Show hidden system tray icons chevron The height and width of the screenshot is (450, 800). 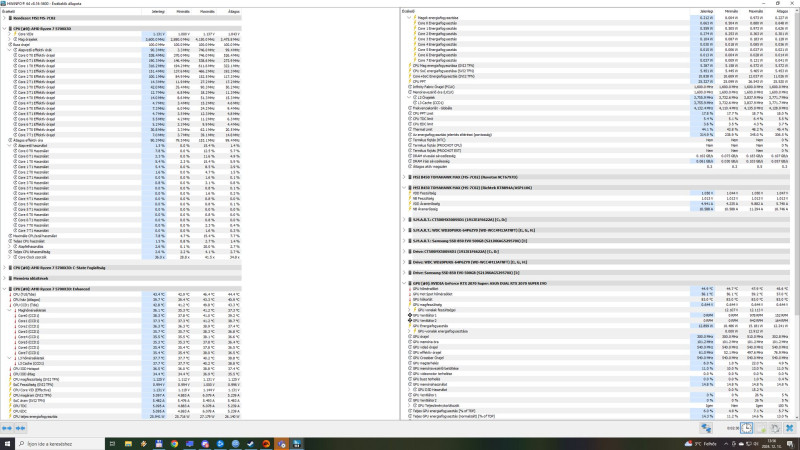coord(726,444)
